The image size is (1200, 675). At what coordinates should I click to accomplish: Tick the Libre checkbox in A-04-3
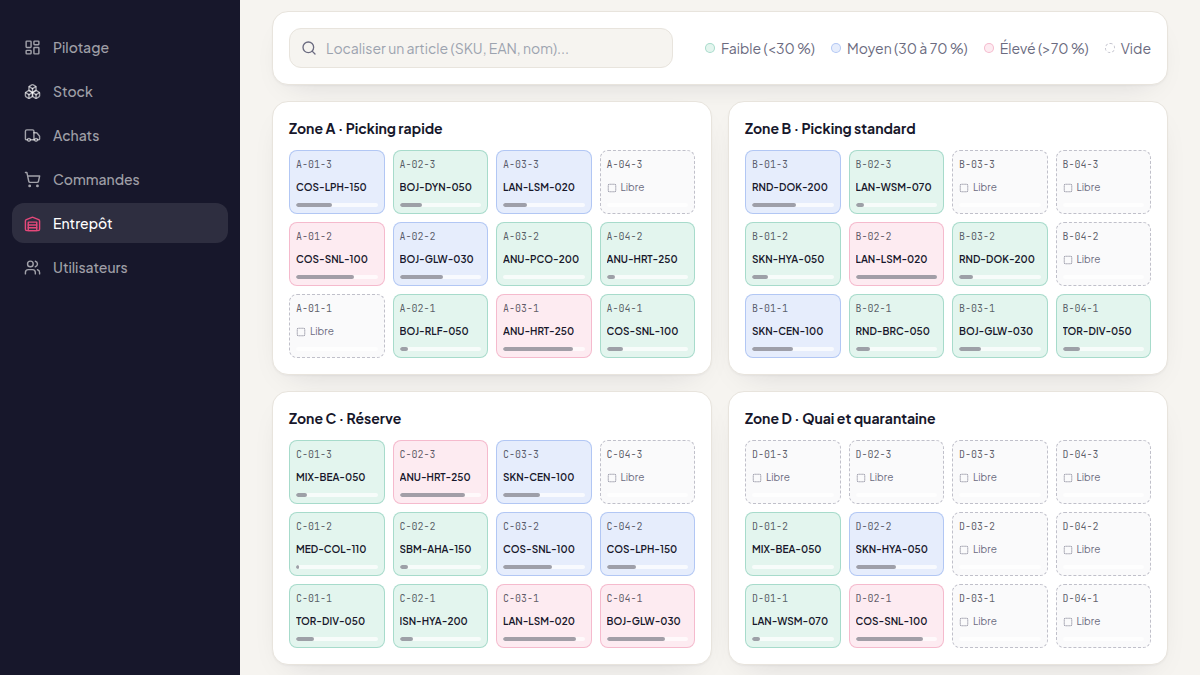(611, 188)
